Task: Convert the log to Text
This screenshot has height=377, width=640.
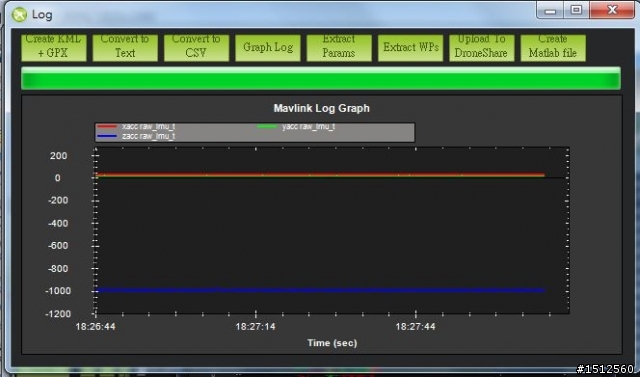Action: [x=125, y=47]
